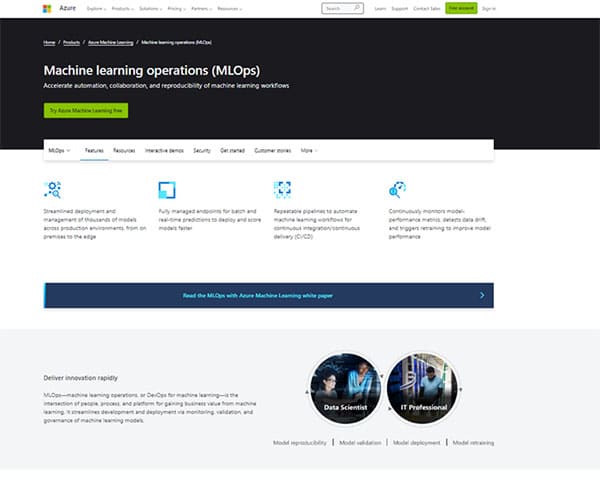Select Model reproducibility label

(x=300, y=443)
